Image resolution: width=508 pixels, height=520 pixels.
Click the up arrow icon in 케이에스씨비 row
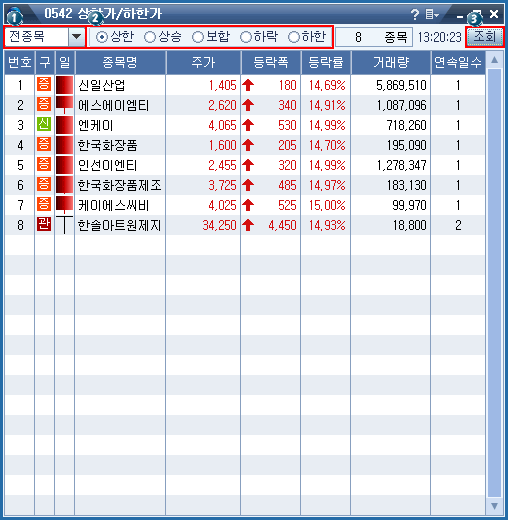click(248, 205)
